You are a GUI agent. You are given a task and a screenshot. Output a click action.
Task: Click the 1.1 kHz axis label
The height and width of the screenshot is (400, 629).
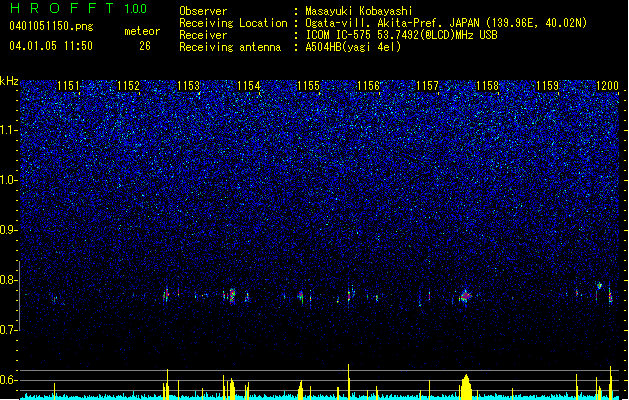point(9,130)
